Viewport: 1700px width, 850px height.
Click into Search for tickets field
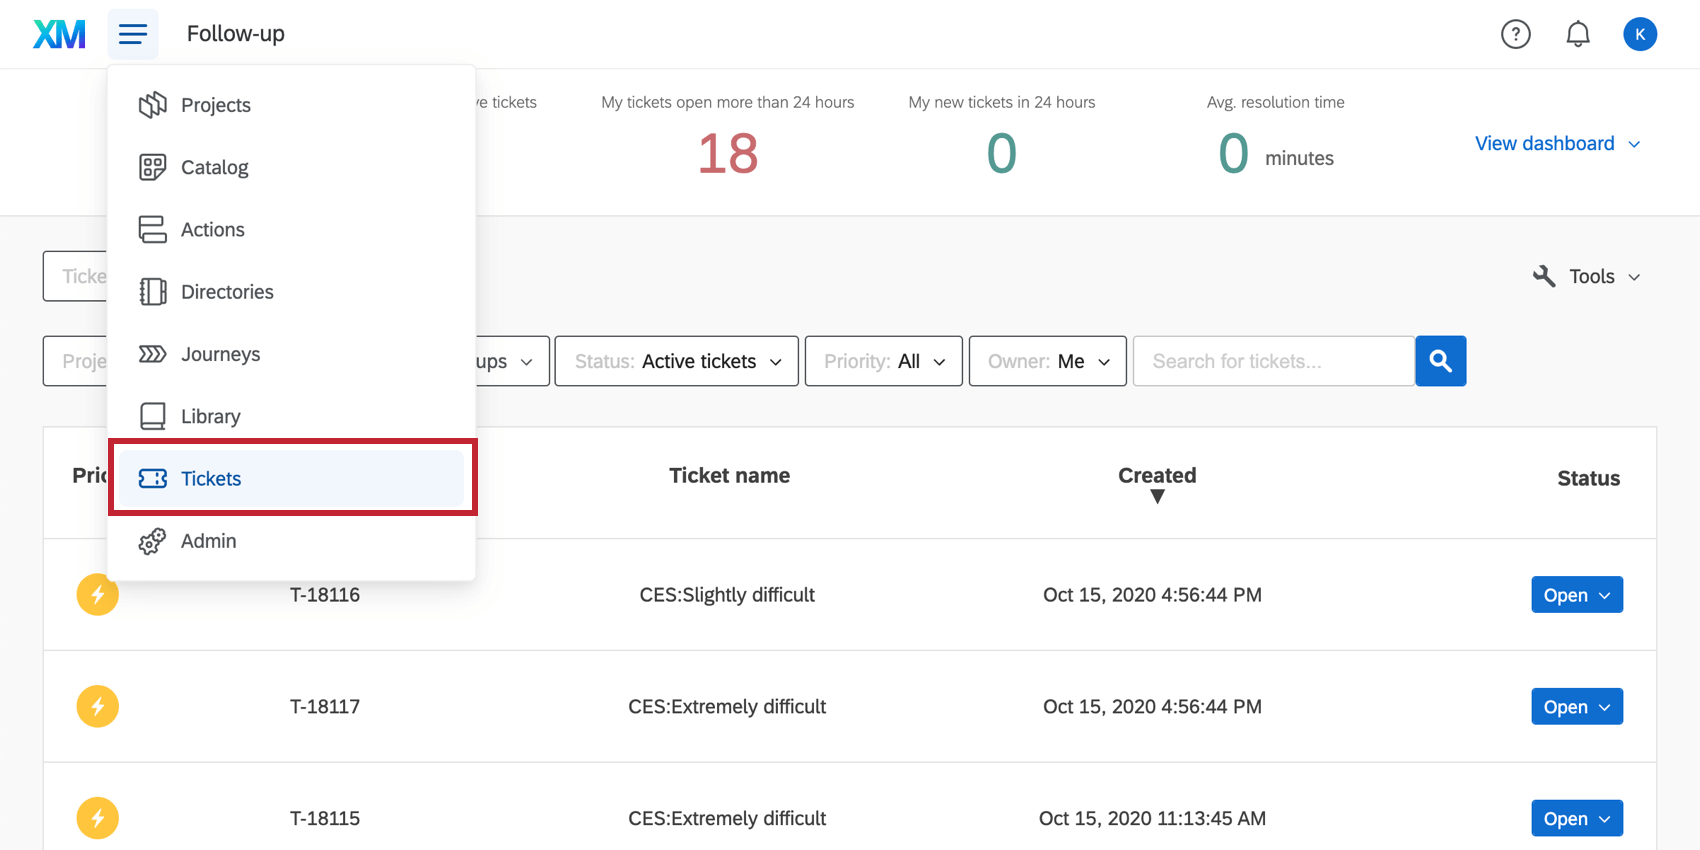pyautogui.click(x=1273, y=361)
